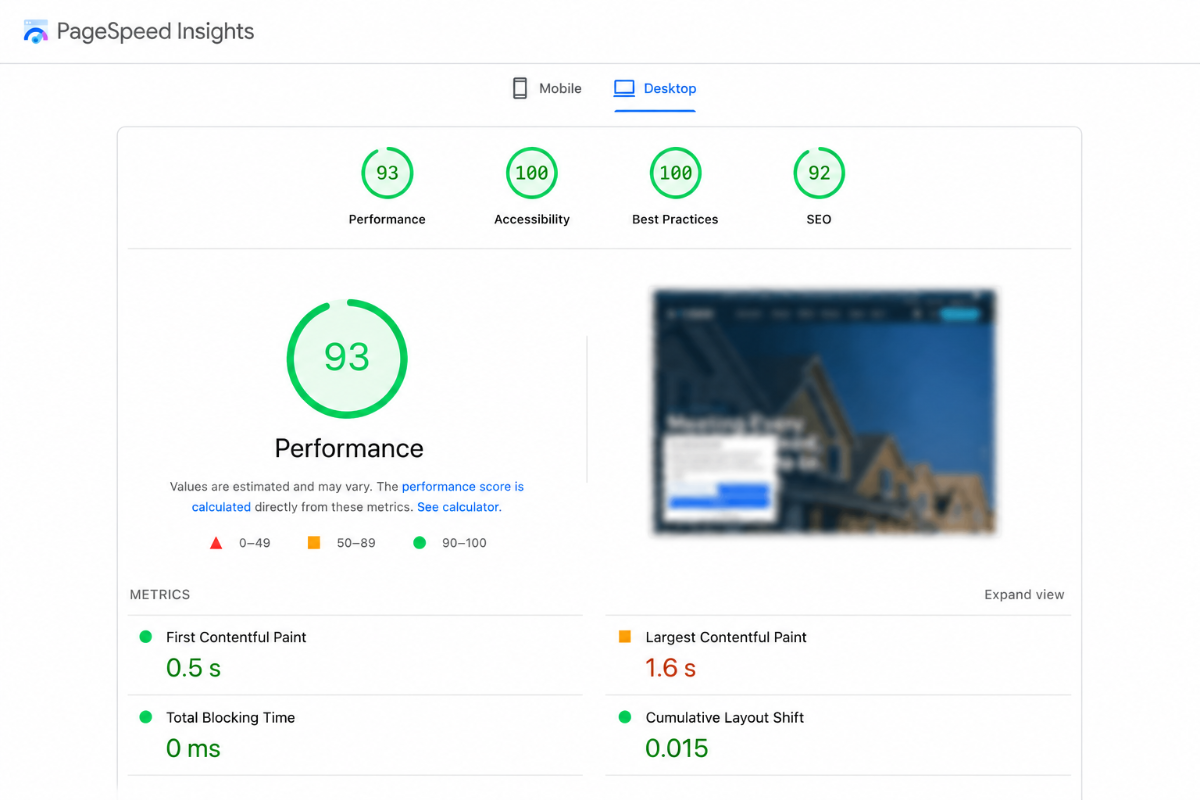This screenshot has width=1200, height=800.
Task: Click Cumulative Layout Shift metric label
Action: pyautogui.click(x=725, y=717)
